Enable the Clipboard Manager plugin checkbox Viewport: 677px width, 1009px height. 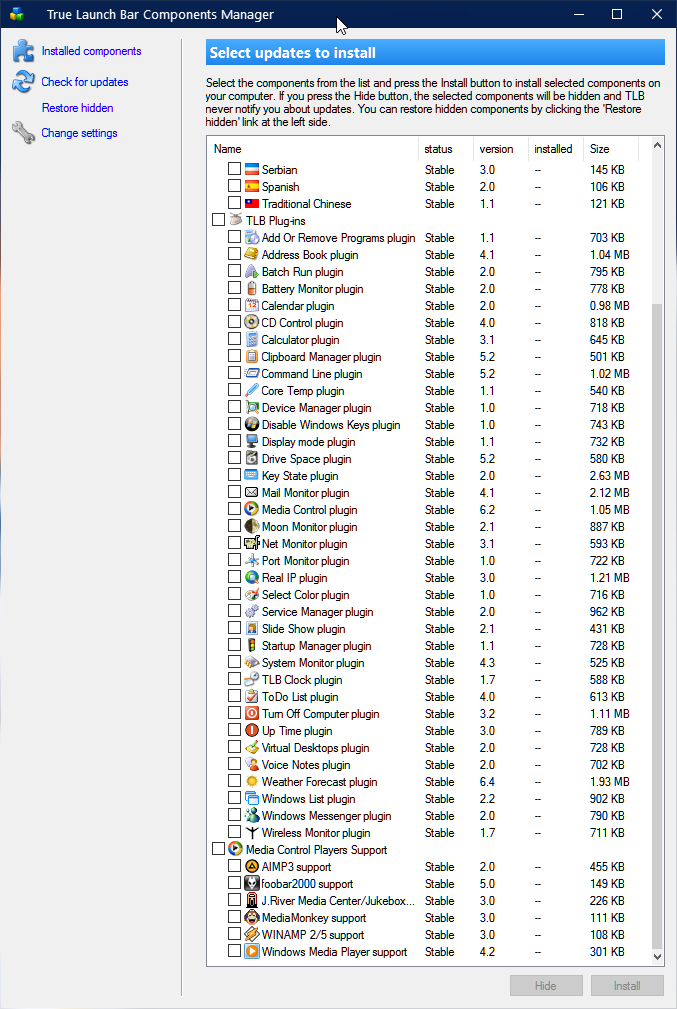coord(234,357)
